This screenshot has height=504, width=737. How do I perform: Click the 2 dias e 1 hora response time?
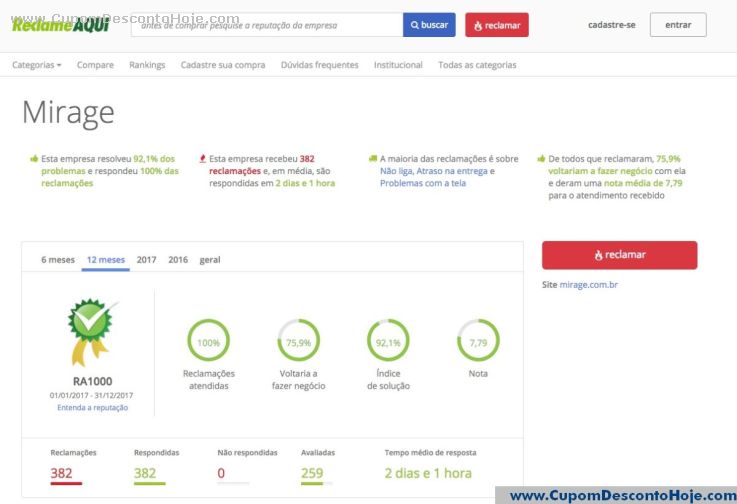click(x=428, y=473)
